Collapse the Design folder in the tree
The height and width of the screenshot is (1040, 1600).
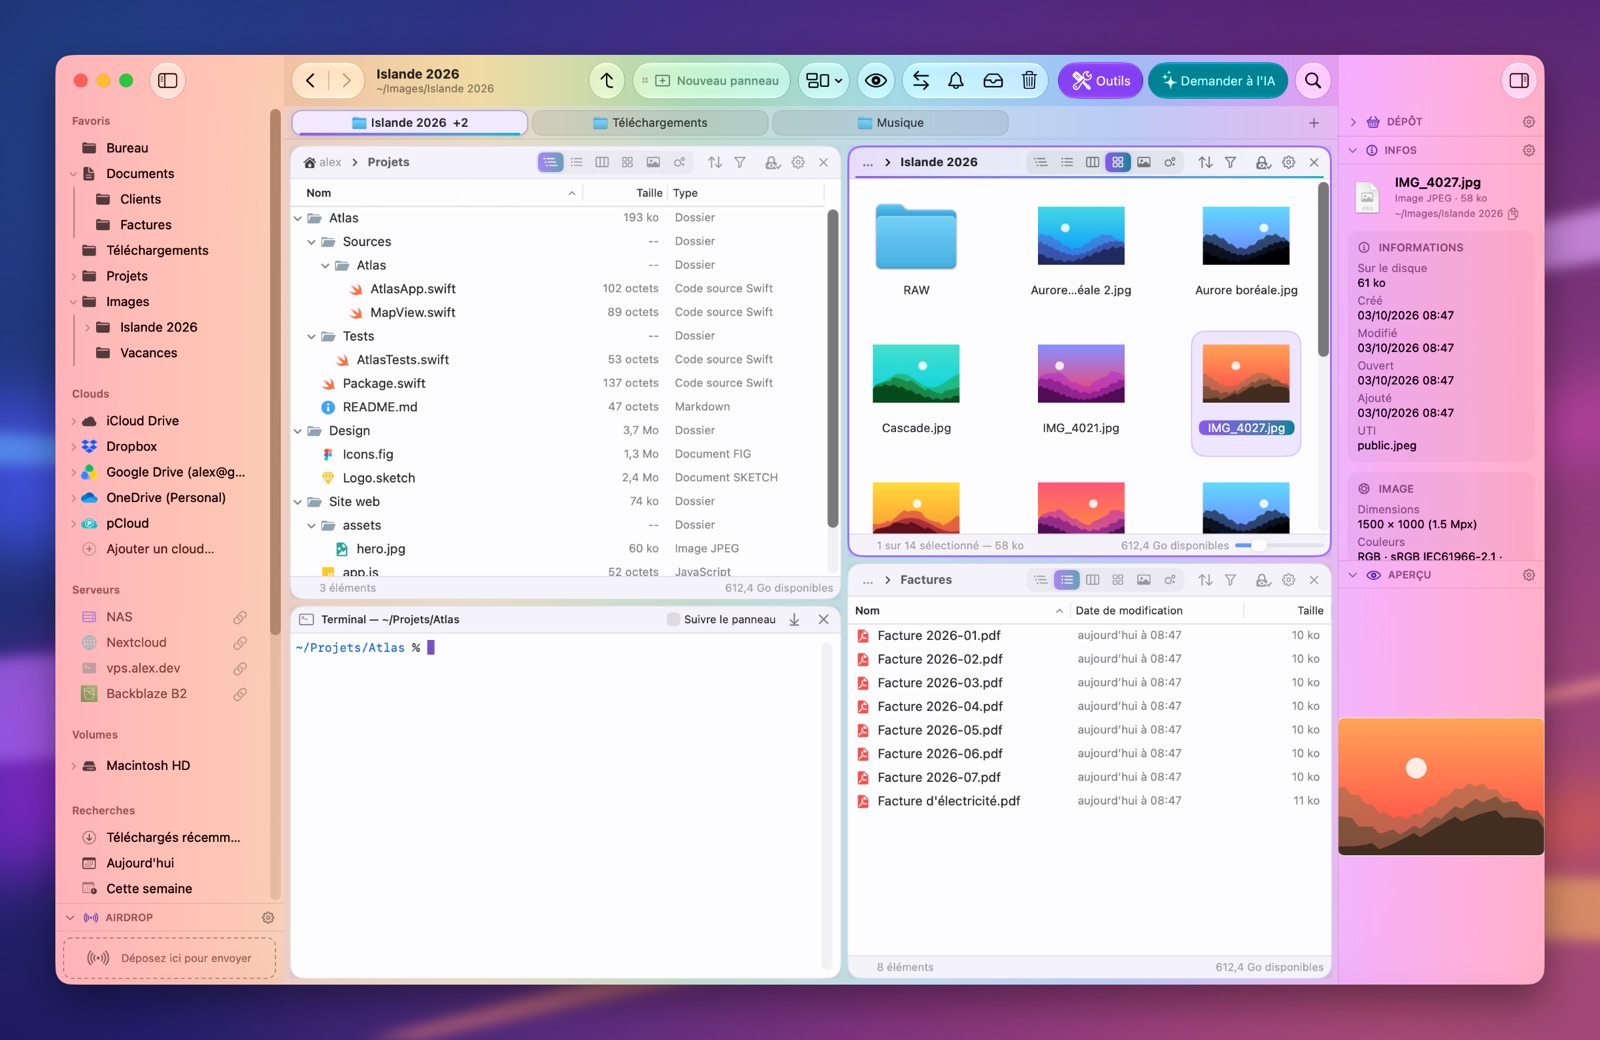click(x=298, y=431)
